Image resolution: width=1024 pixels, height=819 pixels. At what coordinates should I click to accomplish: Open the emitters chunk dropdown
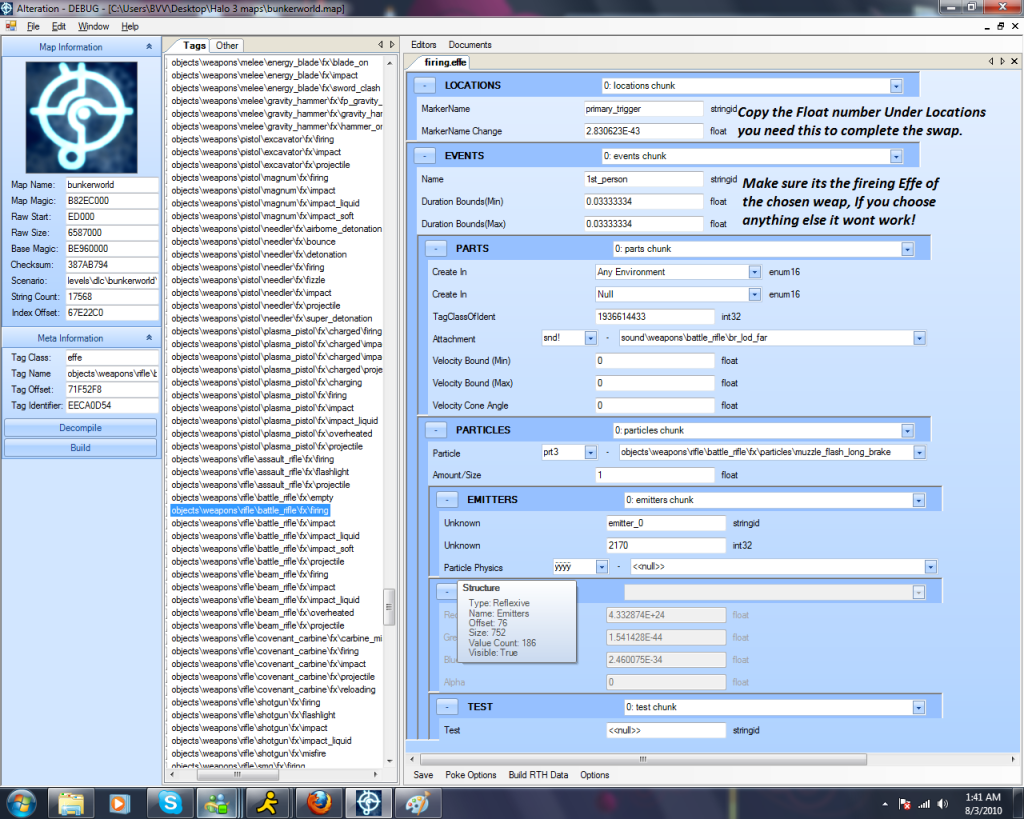click(918, 500)
